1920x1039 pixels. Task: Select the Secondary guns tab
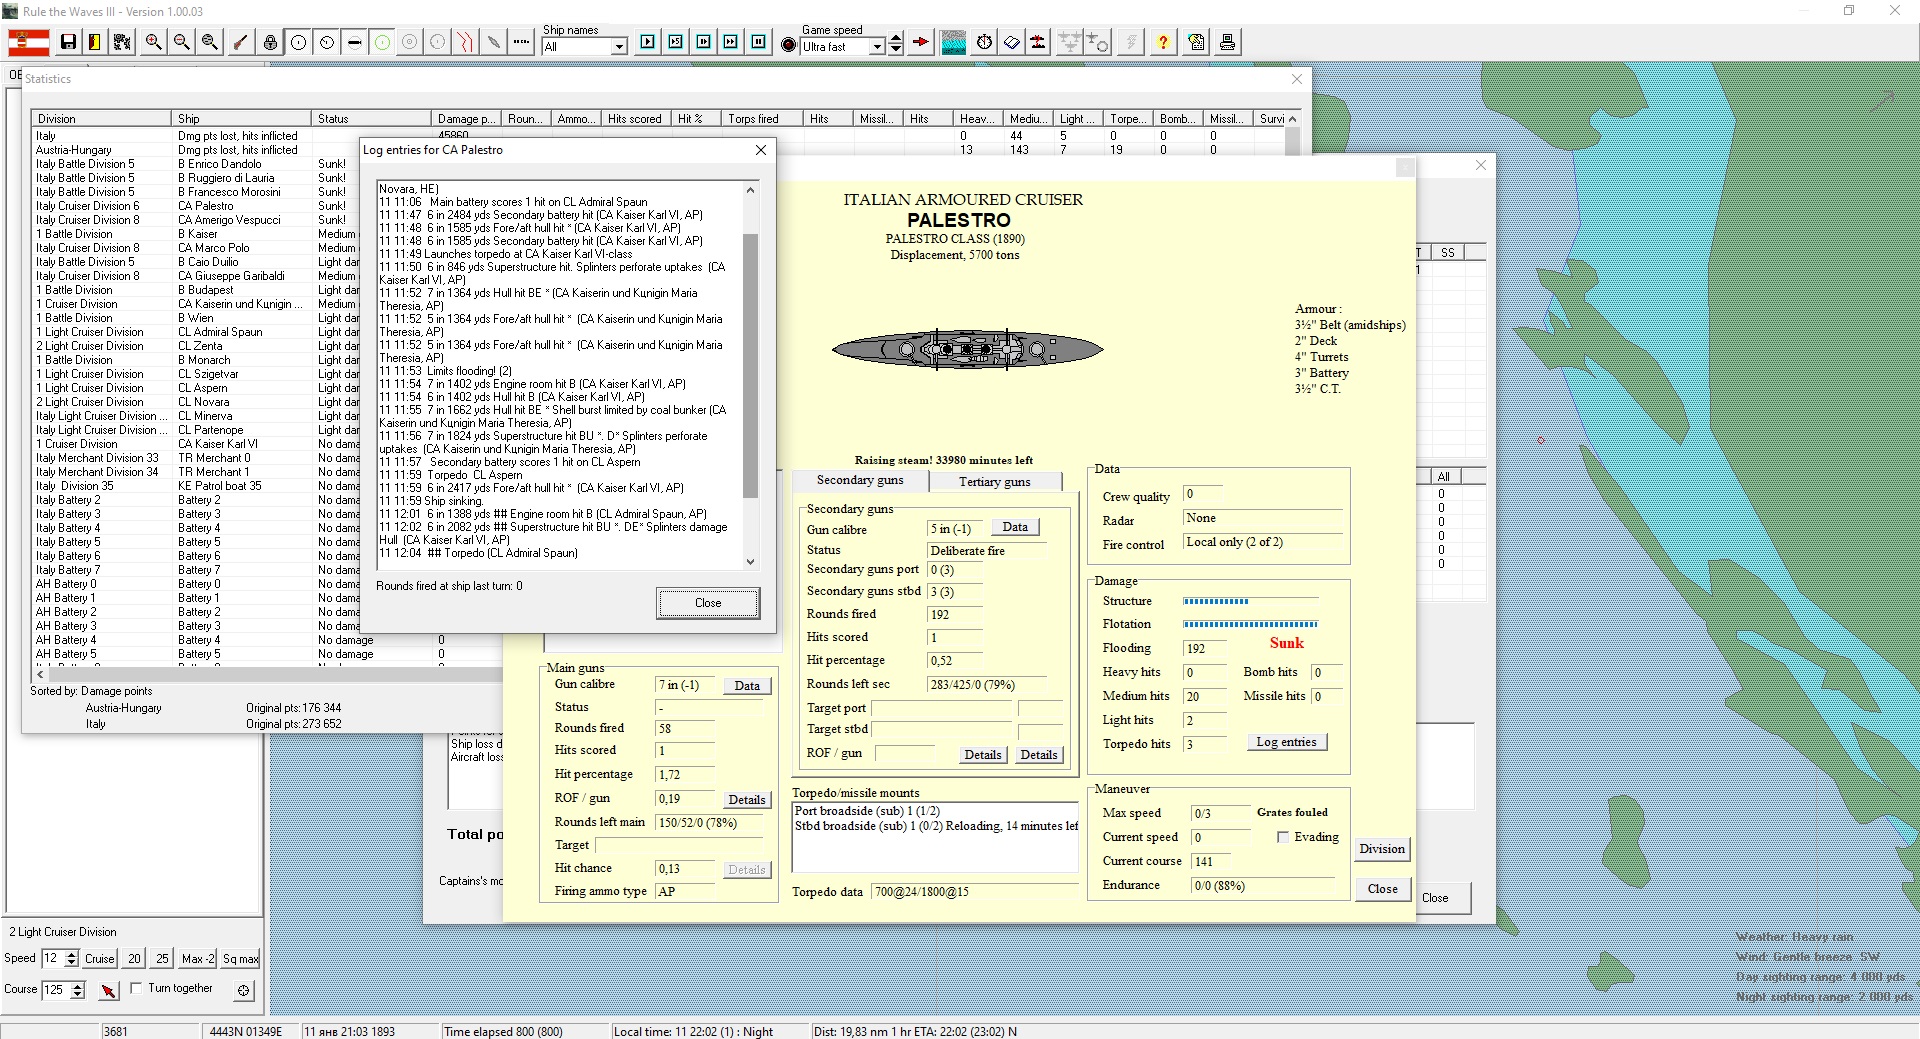pos(859,481)
